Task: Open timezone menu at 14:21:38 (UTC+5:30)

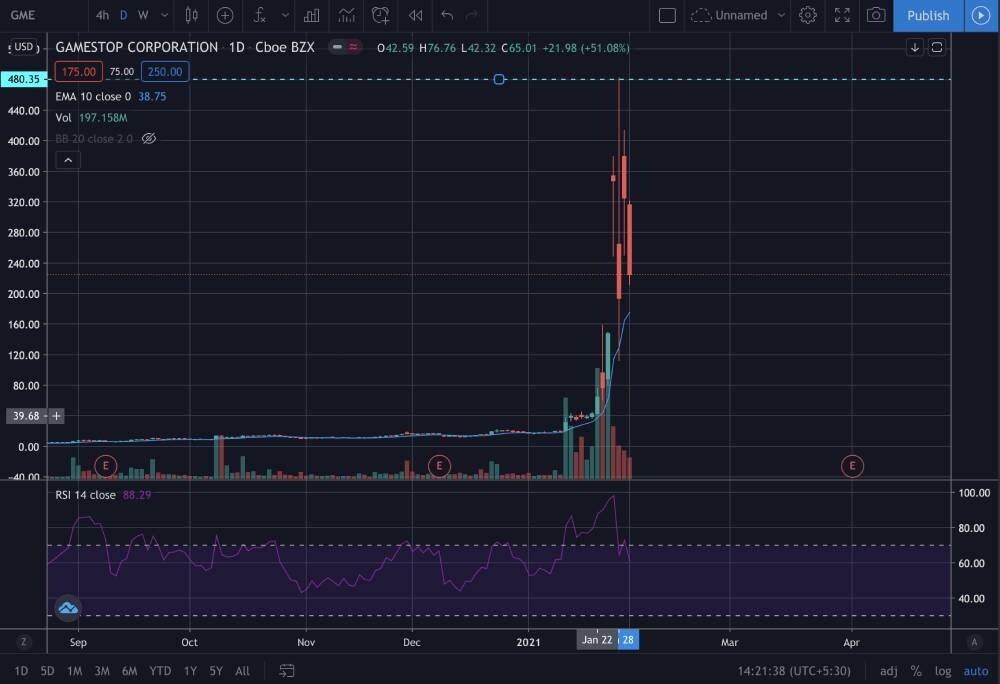Action: [x=794, y=671]
